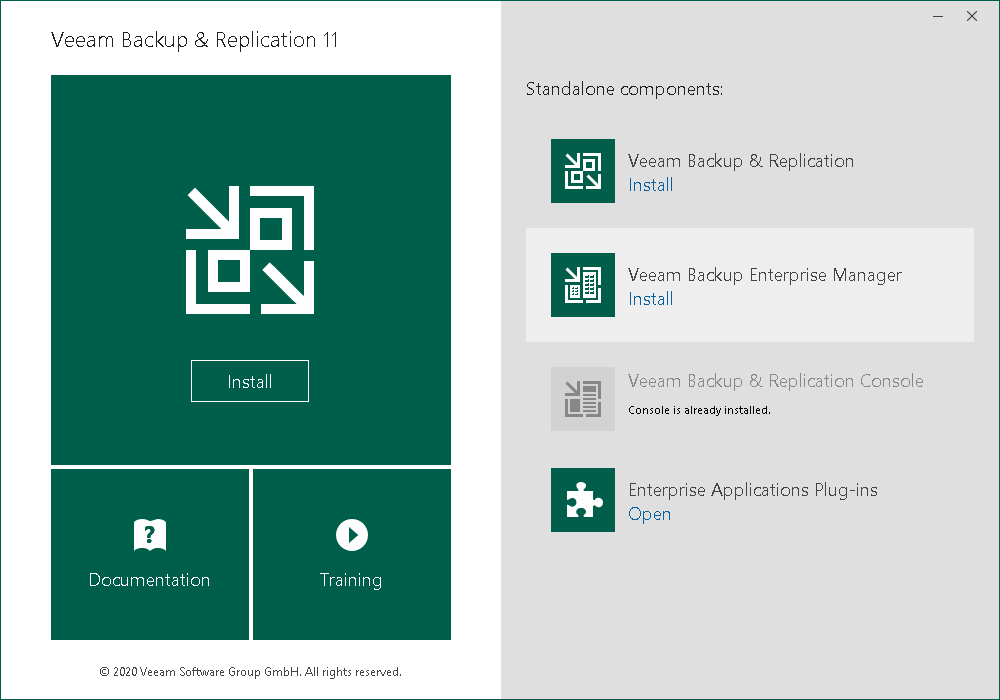Click the question mark inside the Documentation icon
The height and width of the screenshot is (700, 1000).
(149, 534)
